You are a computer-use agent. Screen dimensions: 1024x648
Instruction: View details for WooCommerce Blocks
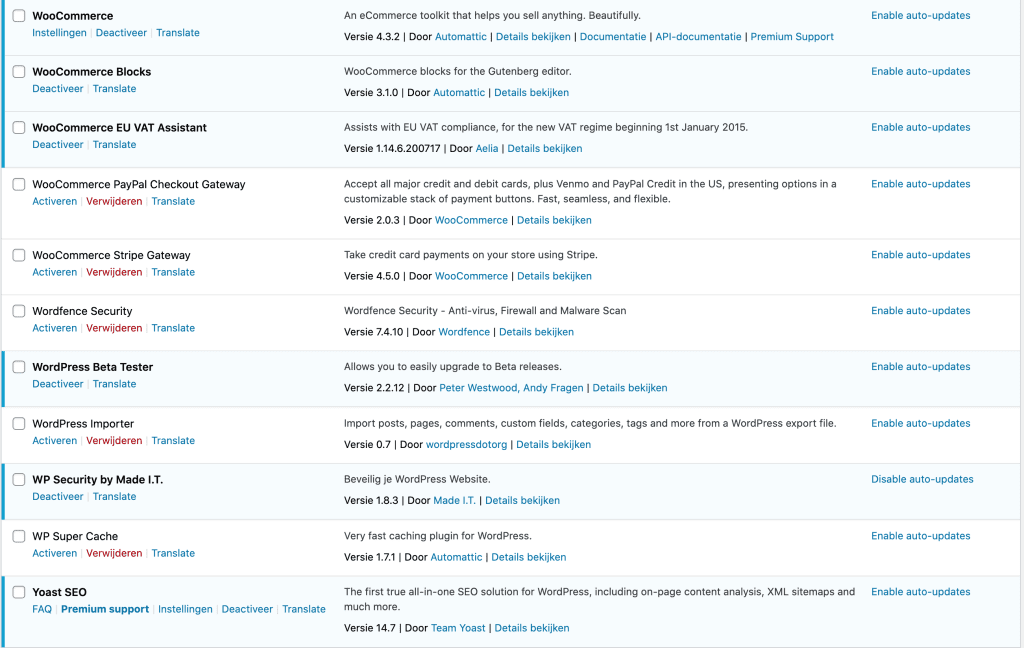pos(531,93)
